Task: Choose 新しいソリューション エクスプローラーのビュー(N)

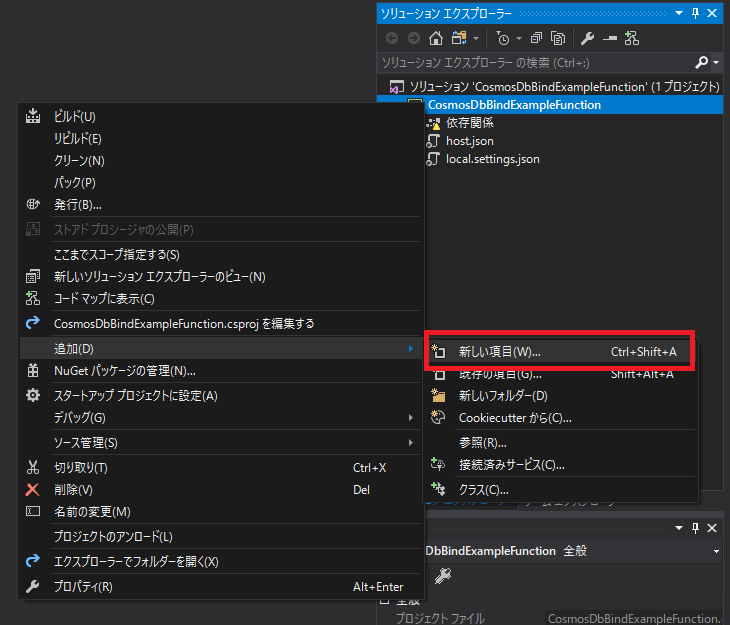Action: click(221, 277)
